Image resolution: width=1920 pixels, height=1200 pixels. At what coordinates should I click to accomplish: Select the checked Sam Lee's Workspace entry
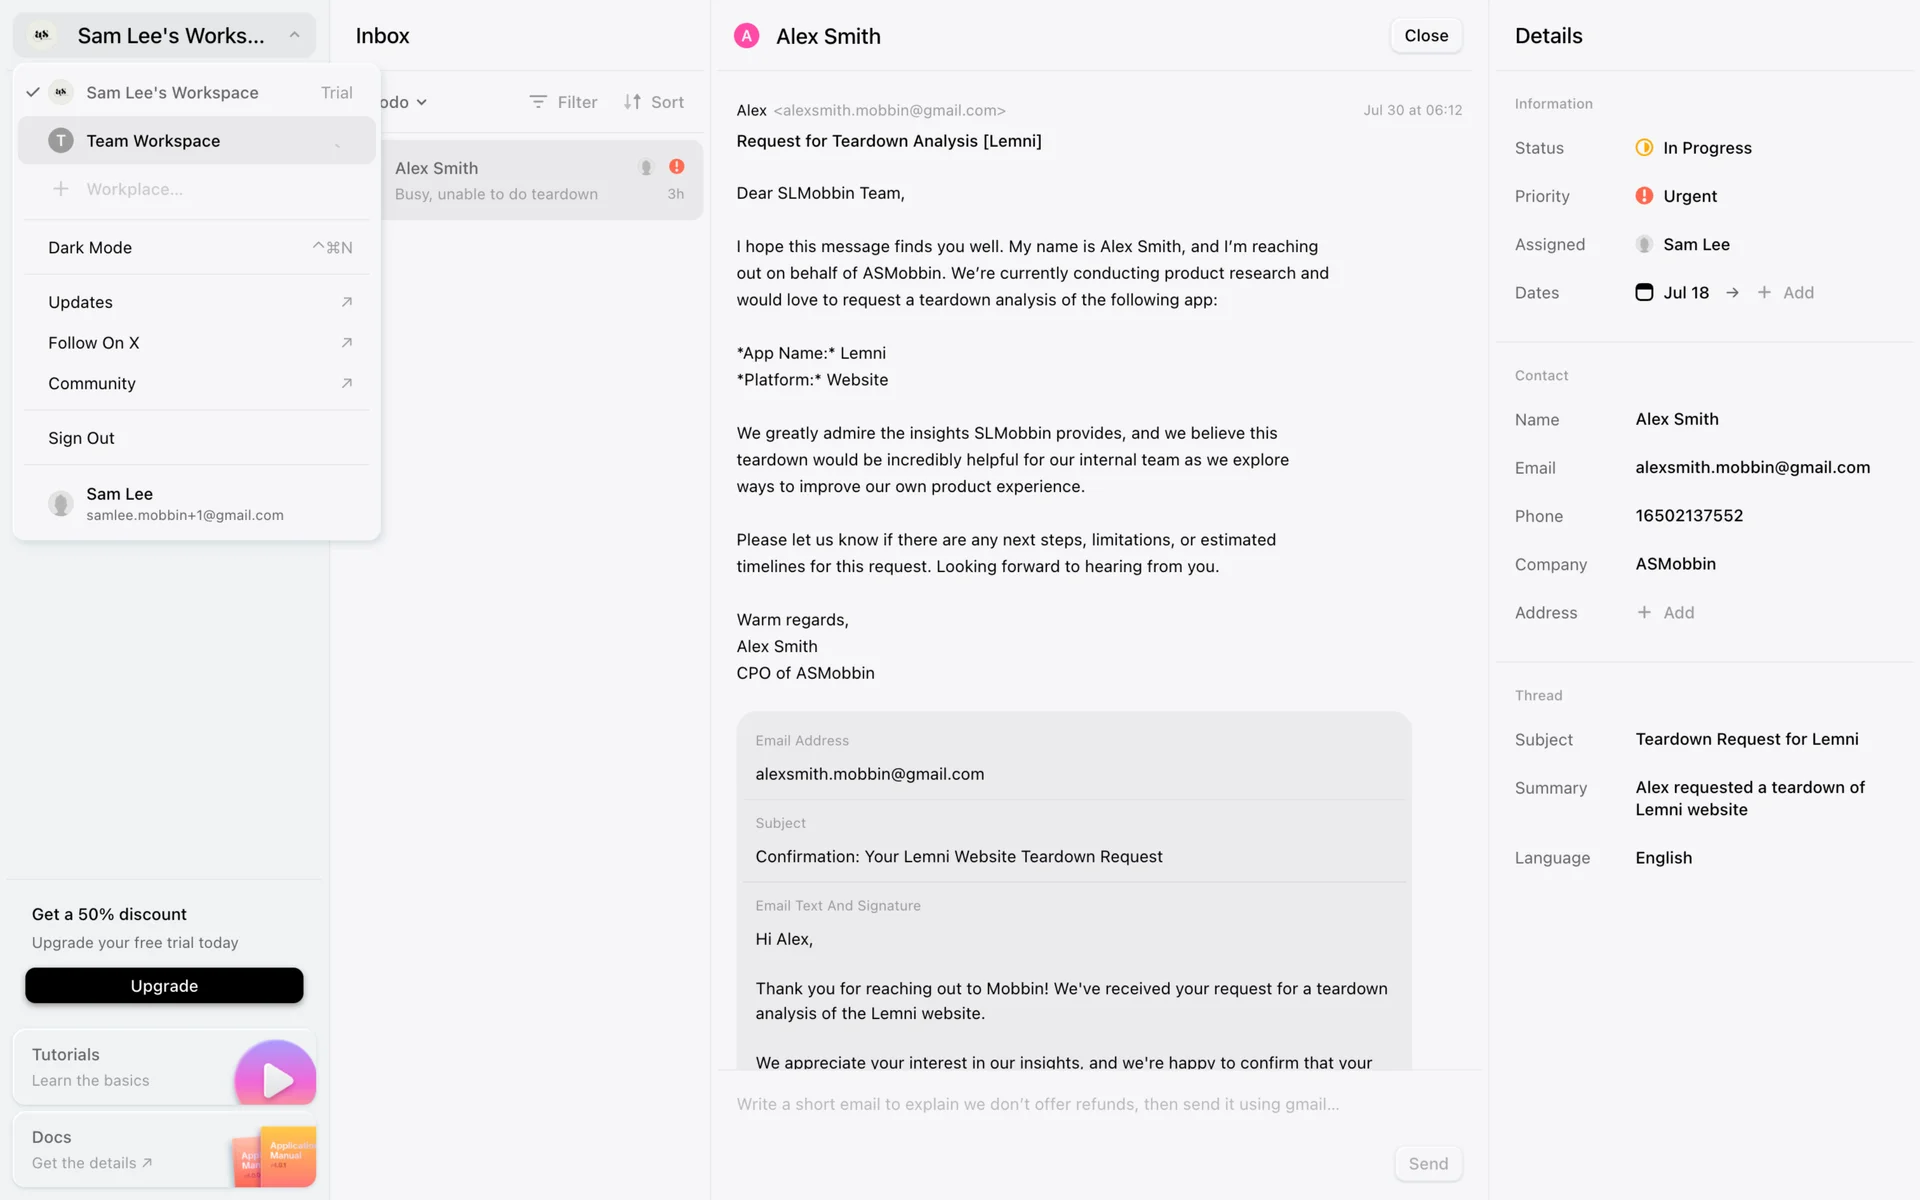pos(172,92)
